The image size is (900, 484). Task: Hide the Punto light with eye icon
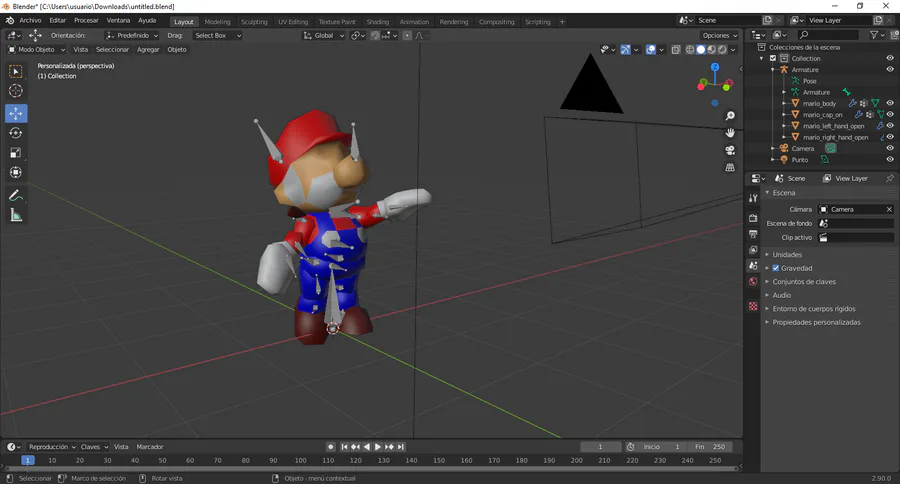(x=890, y=160)
